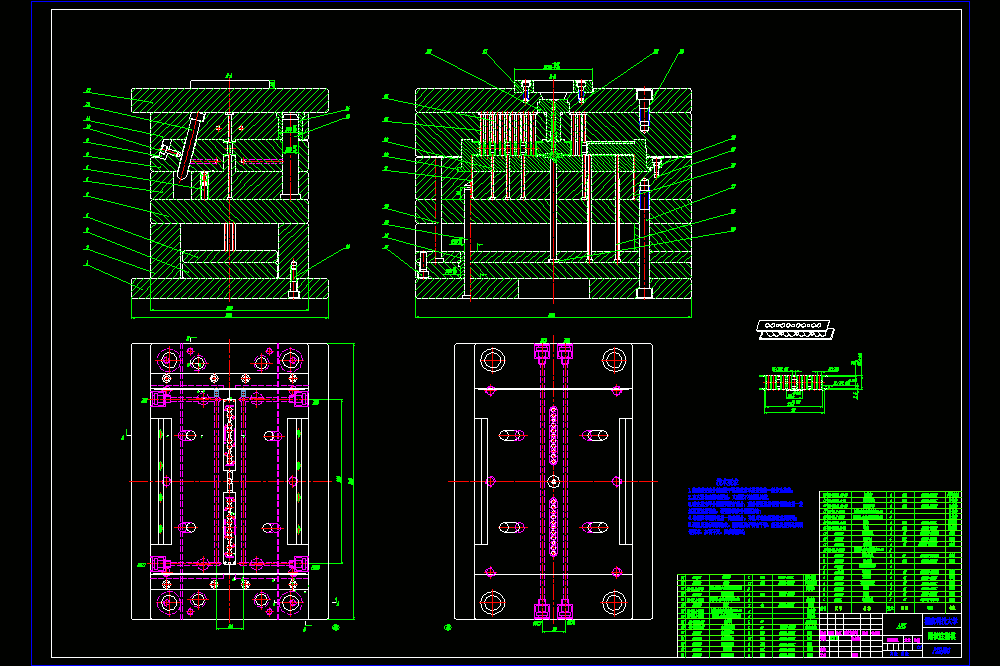
Task: Click the blue technical notes paragraph
Action: coord(745,511)
